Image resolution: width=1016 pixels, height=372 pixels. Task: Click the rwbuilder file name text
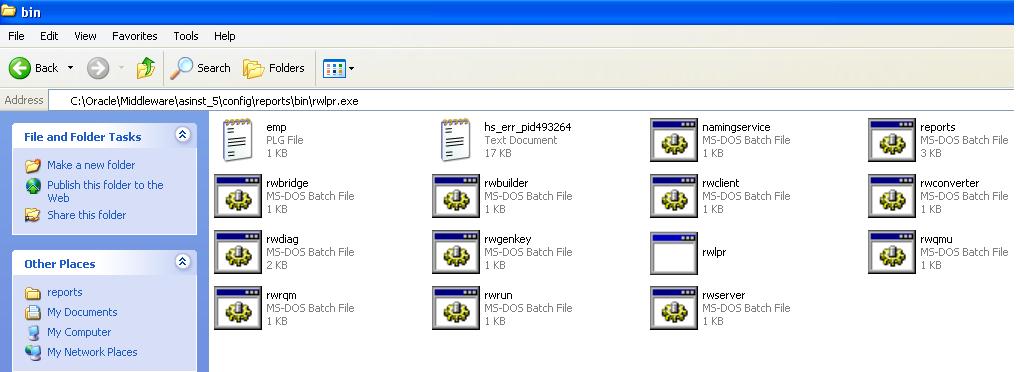pos(506,183)
